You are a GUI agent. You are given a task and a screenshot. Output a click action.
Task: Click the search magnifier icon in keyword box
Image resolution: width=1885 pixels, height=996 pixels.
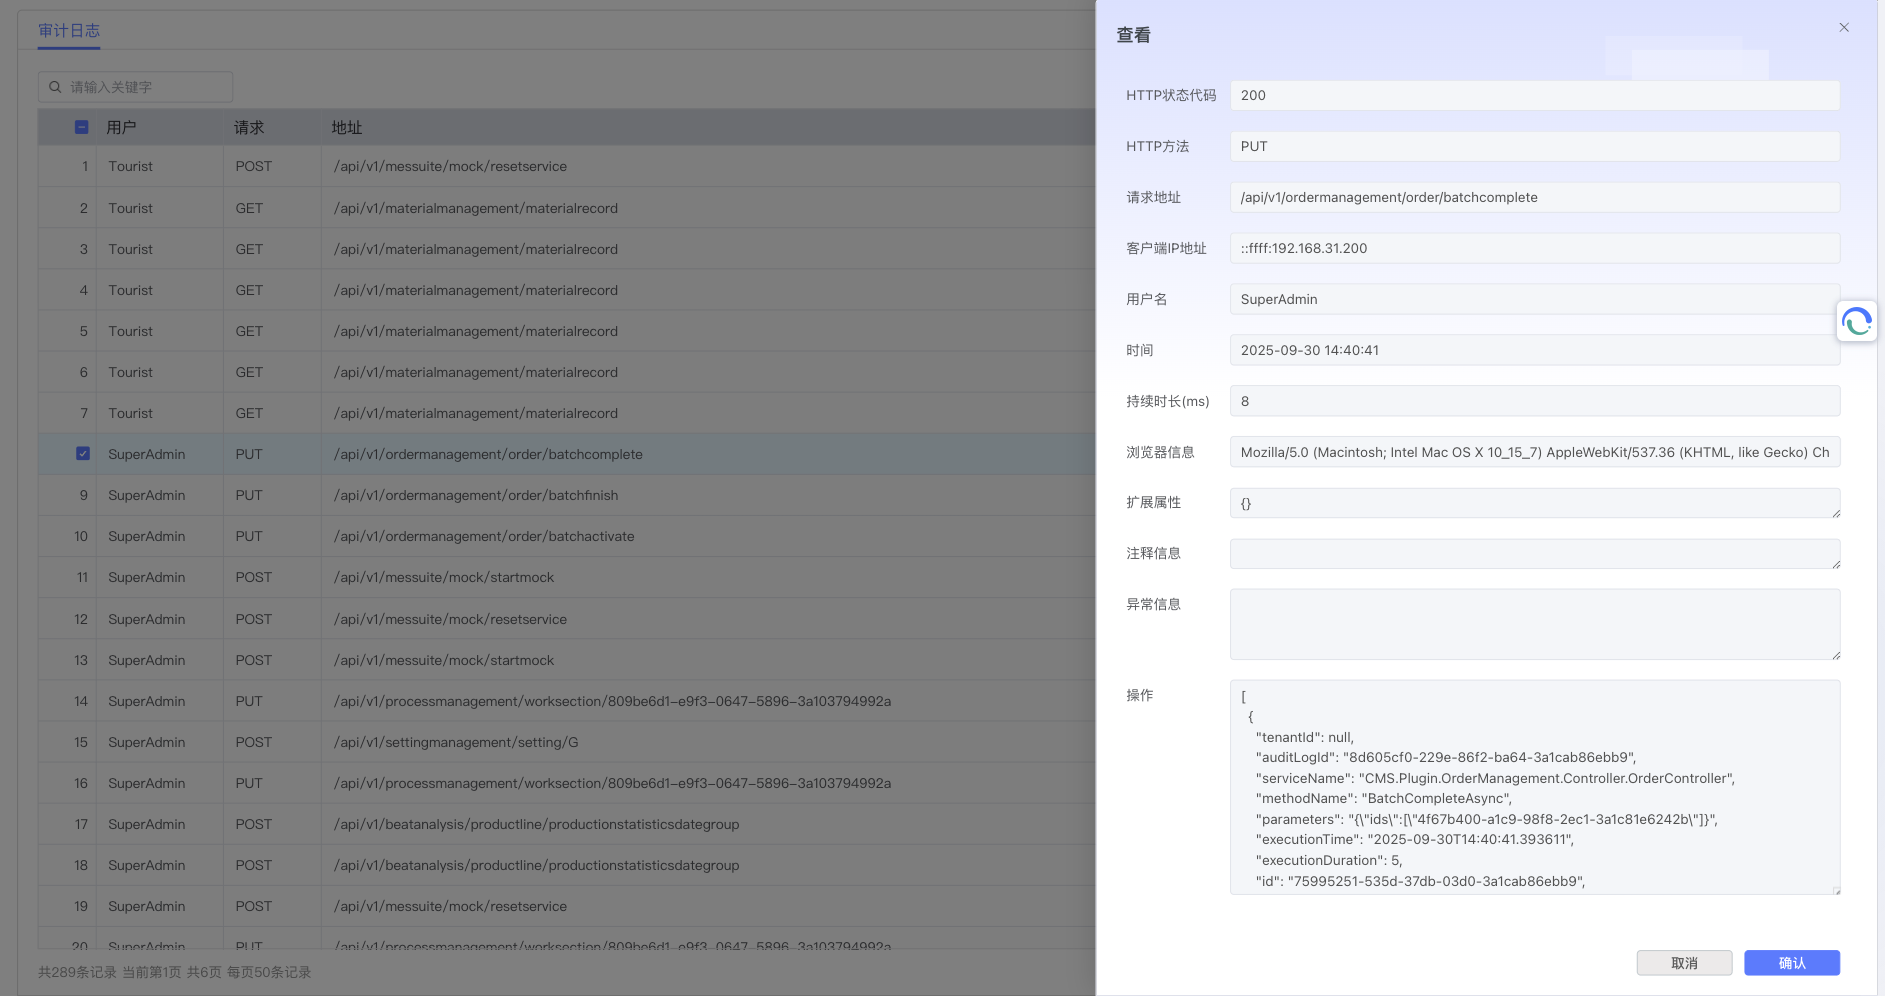56,87
